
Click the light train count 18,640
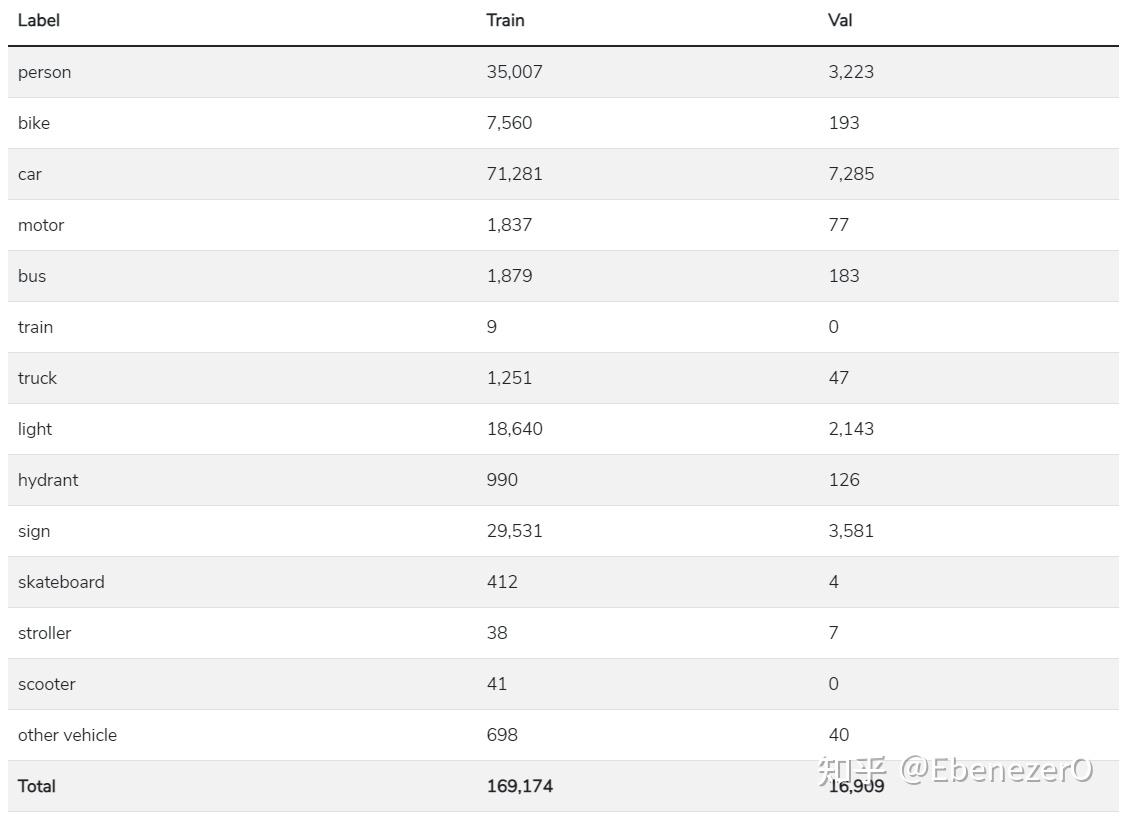tap(514, 429)
